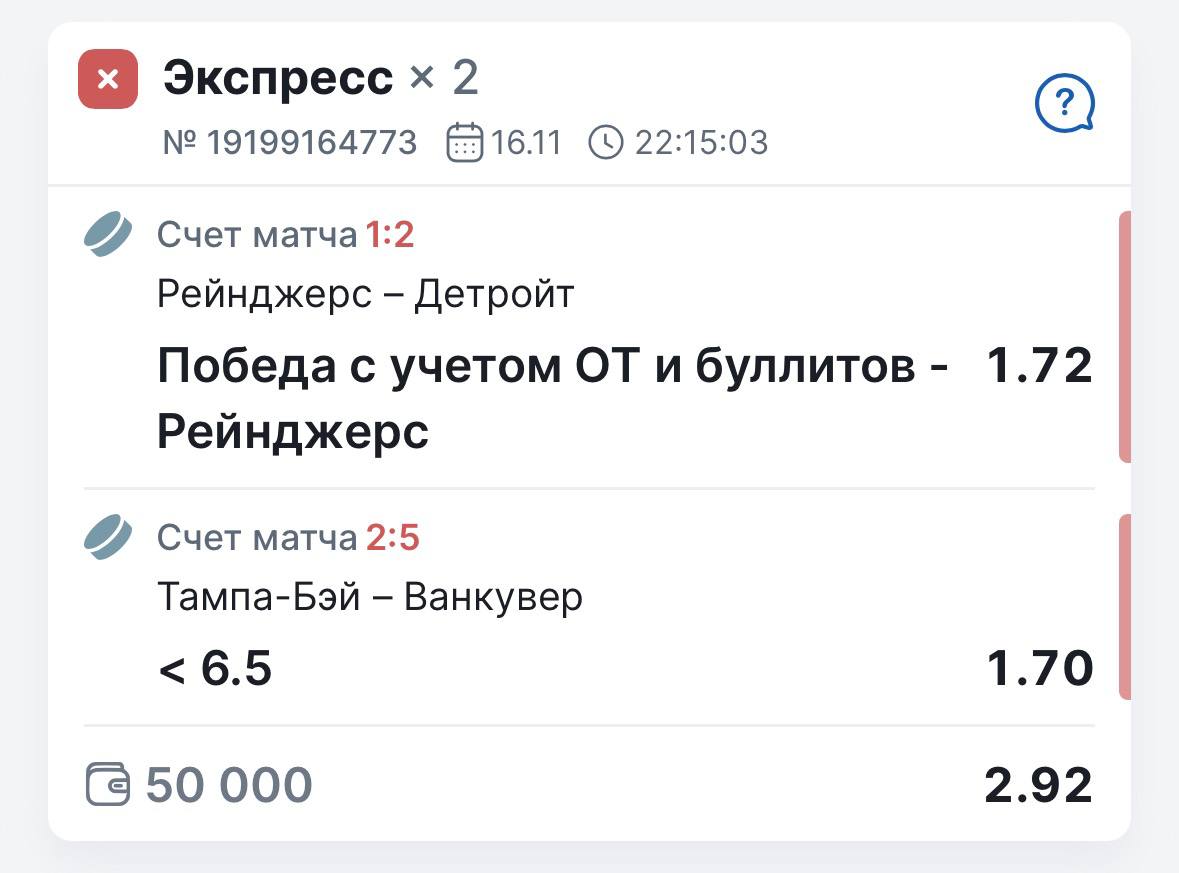Image resolution: width=1179 pixels, height=873 pixels.
Task: Click the 50 000 stake amount
Action: pos(229,785)
